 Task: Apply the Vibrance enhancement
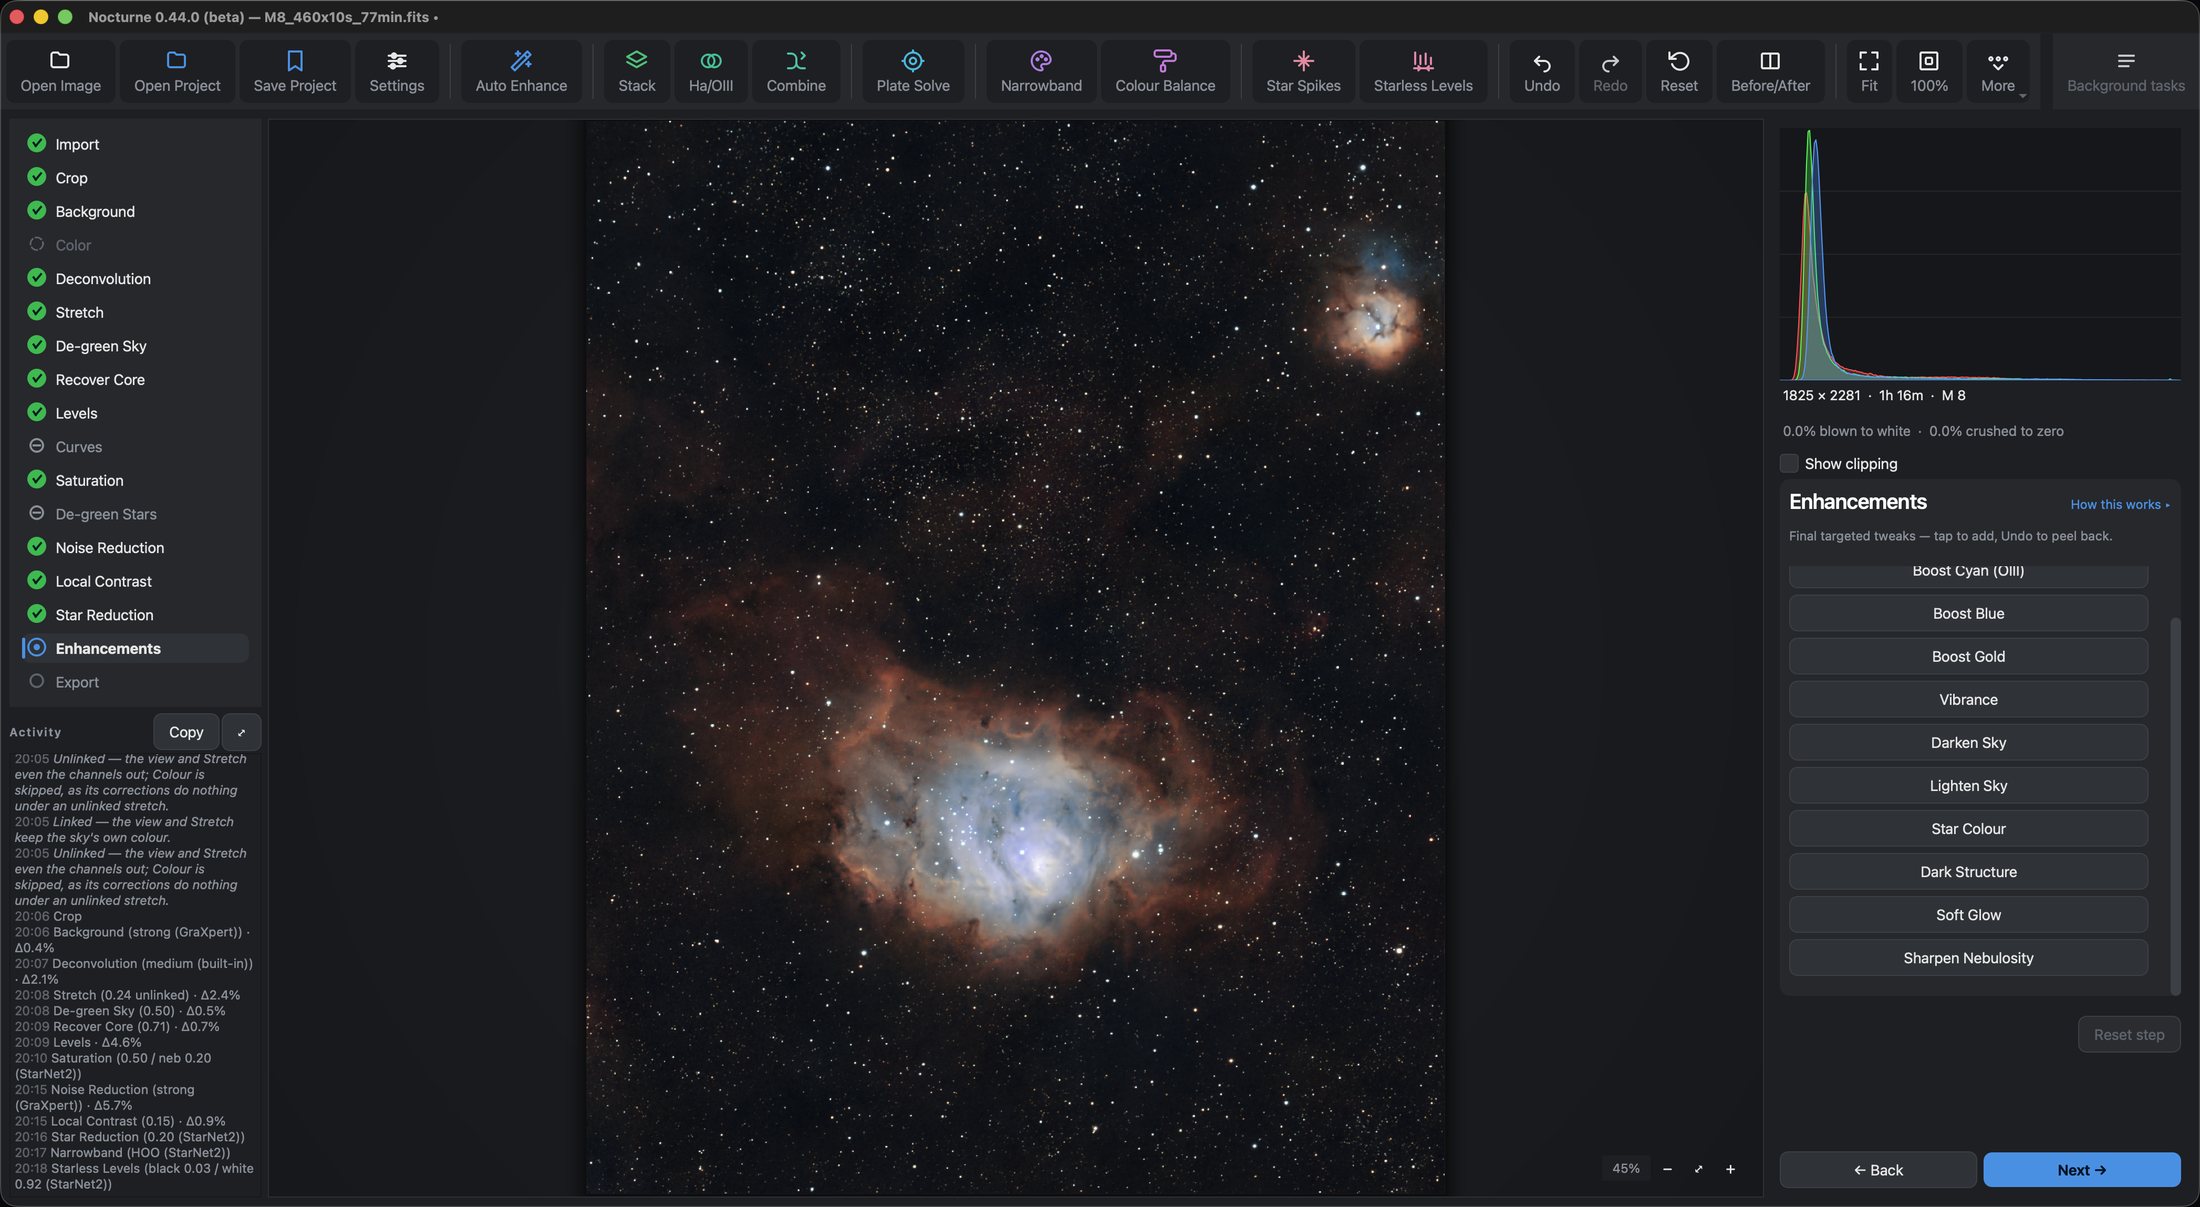coord(1967,699)
